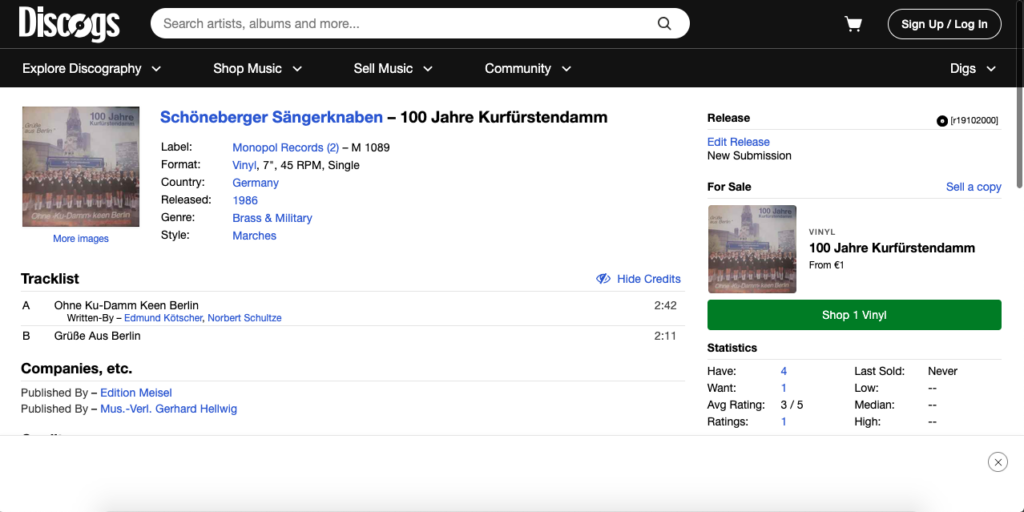Open Schöneberger Sängerknaben artist link

tap(271, 118)
